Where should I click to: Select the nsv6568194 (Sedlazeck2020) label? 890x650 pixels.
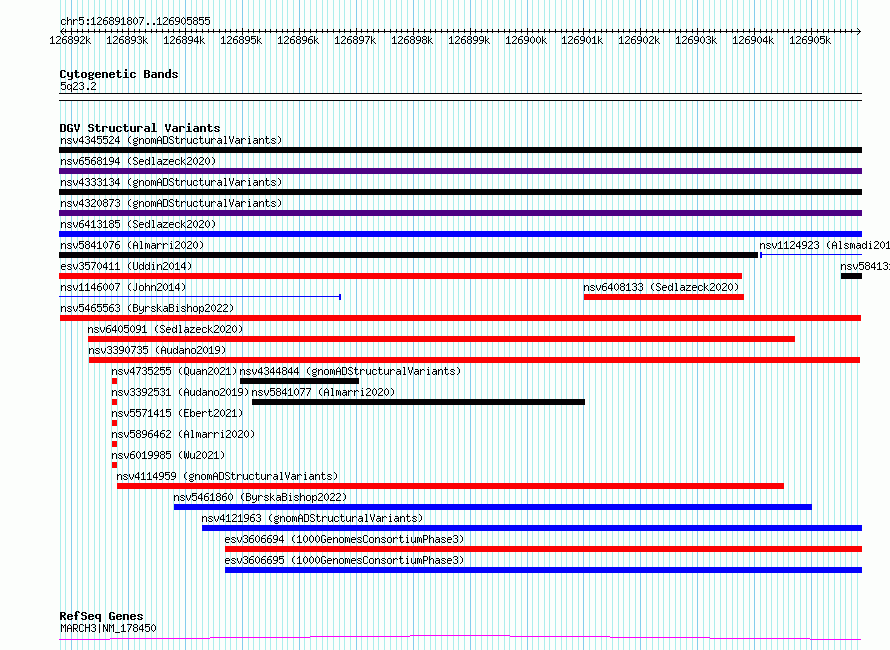click(x=138, y=161)
